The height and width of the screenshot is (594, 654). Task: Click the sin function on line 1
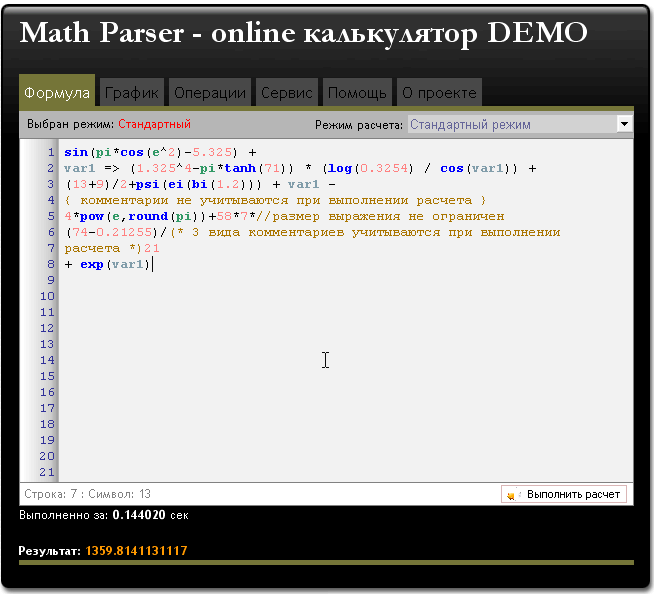(75, 152)
